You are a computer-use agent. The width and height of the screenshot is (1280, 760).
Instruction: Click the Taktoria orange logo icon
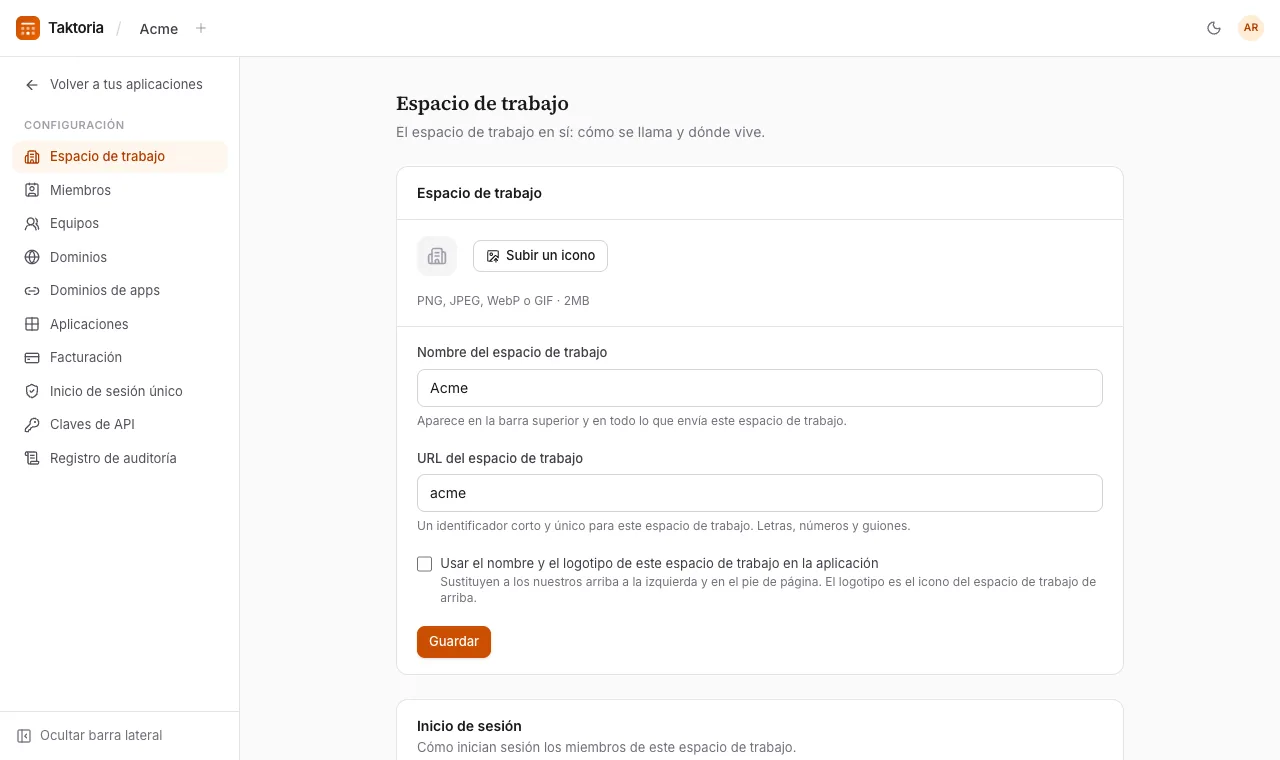coord(28,28)
